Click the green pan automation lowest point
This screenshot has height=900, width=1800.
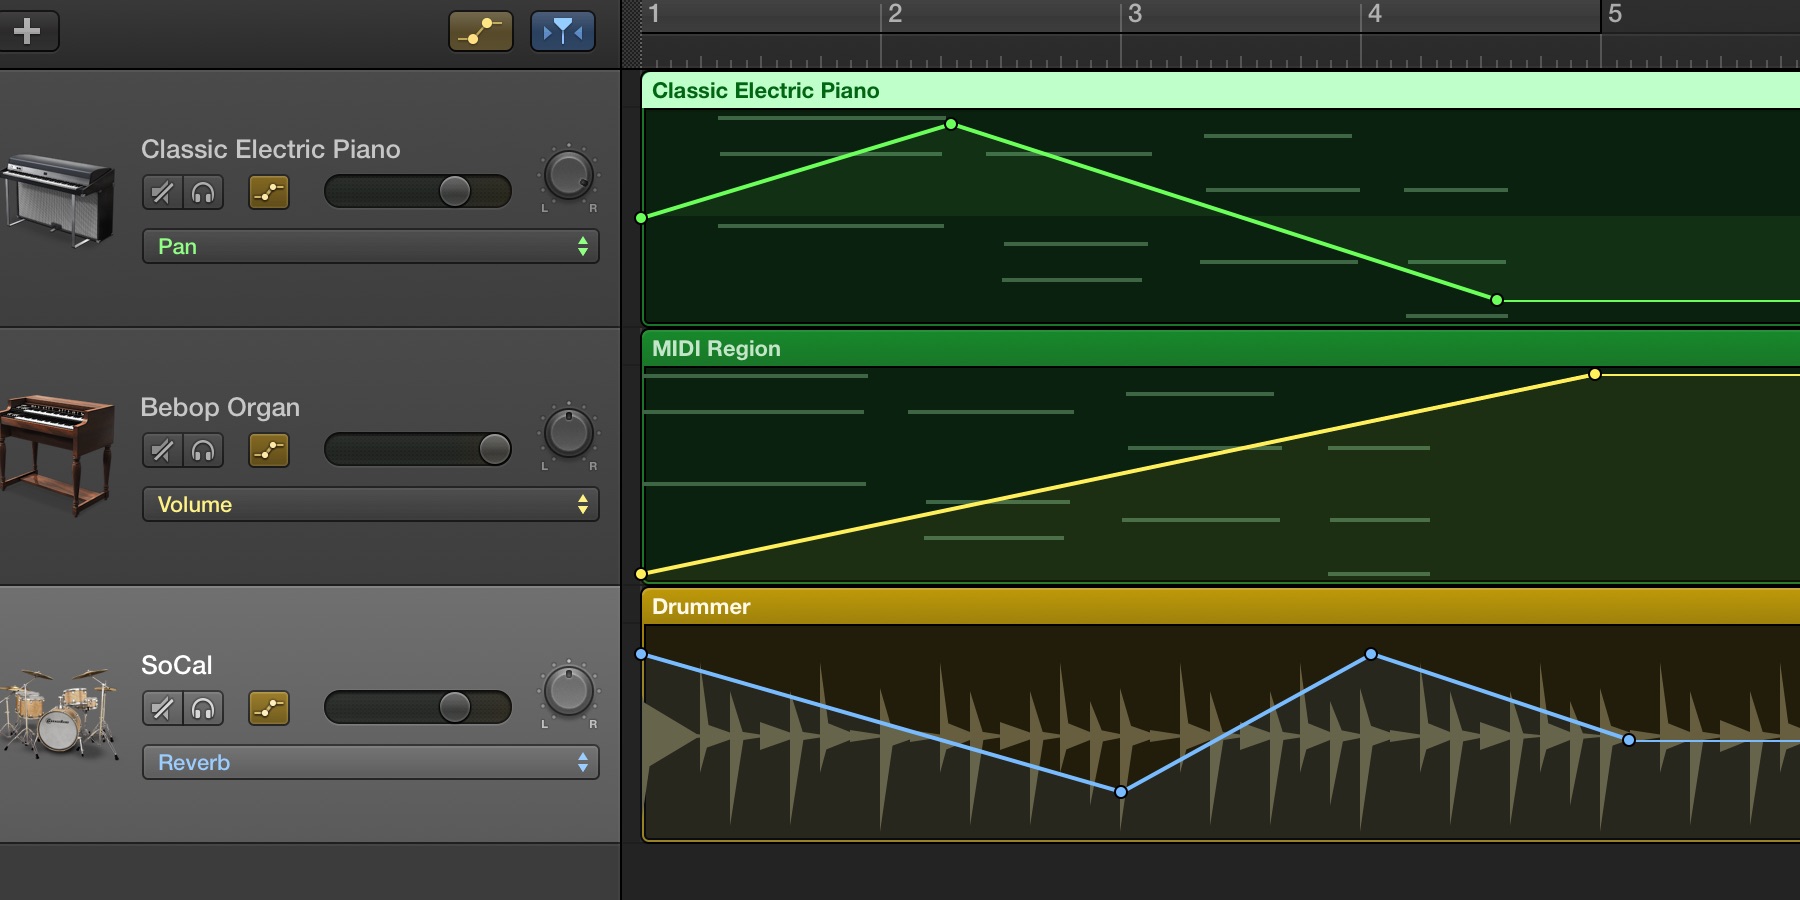[1497, 300]
